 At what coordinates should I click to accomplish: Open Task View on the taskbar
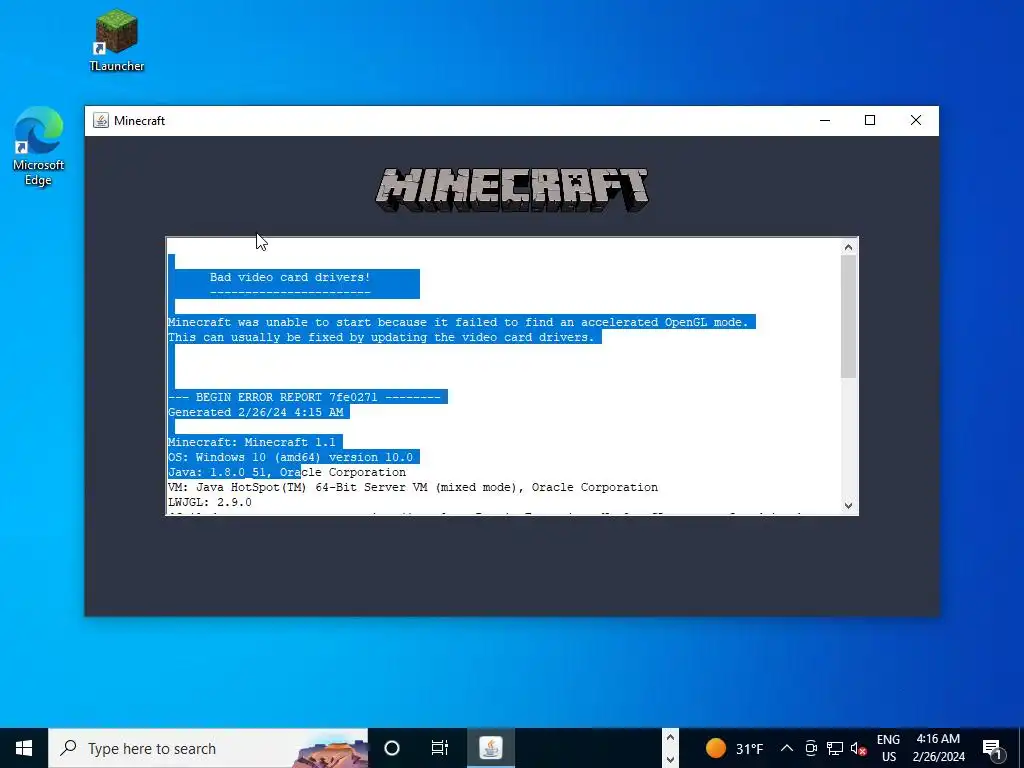point(440,748)
